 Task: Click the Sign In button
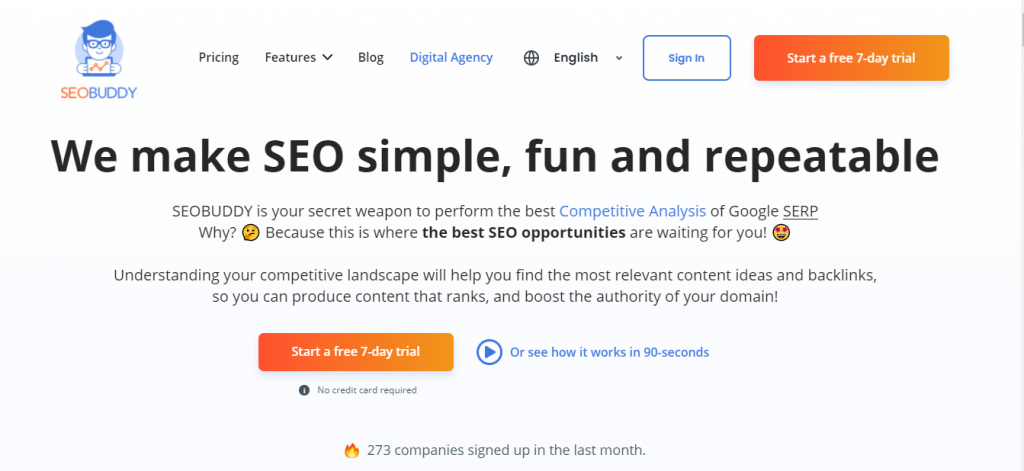(x=686, y=58)
